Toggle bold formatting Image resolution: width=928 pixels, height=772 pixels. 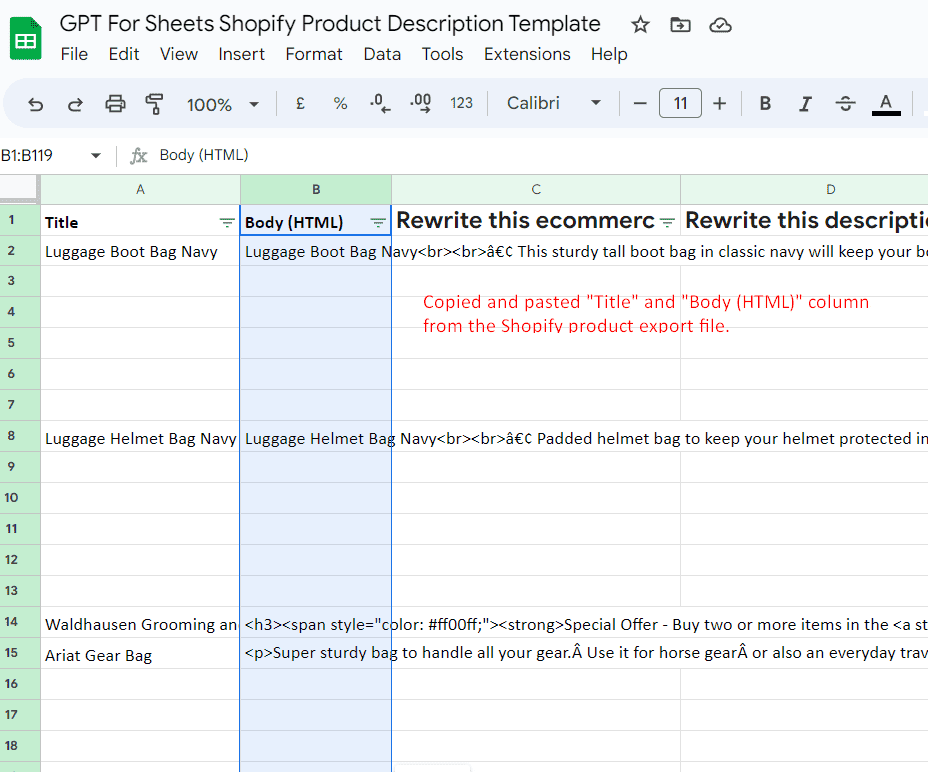click(765, 104)
